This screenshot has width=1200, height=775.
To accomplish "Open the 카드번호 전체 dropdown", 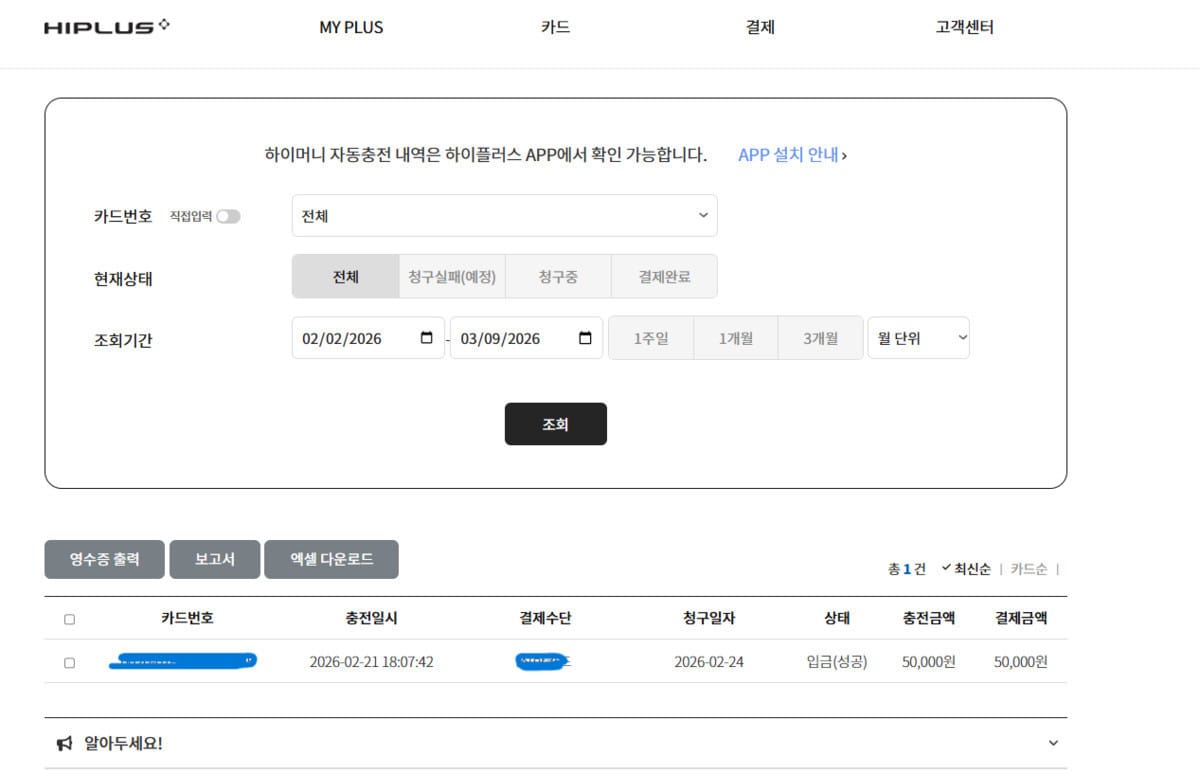I will pyautogui.click(x=504, y=215).
